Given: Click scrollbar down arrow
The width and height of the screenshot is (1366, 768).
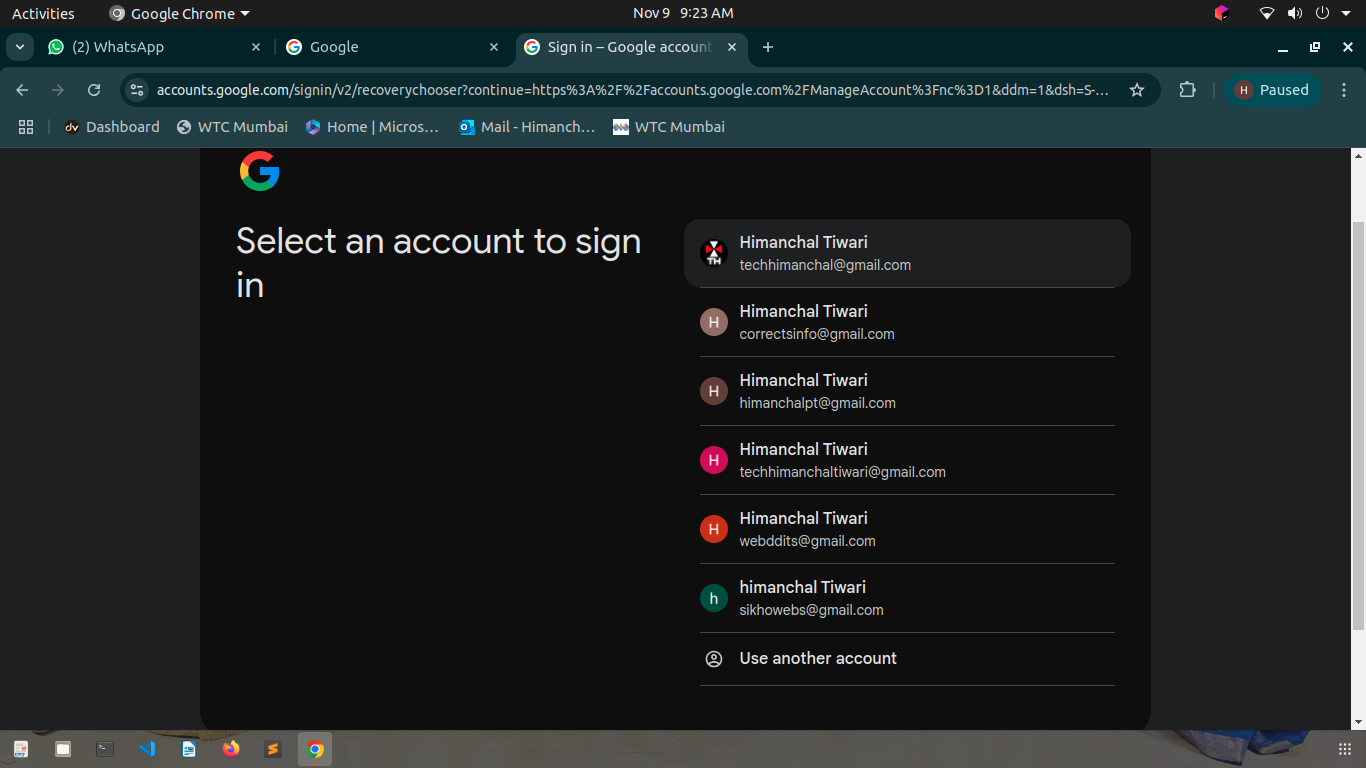Looking at the screenshot, I should [1358, 721].
